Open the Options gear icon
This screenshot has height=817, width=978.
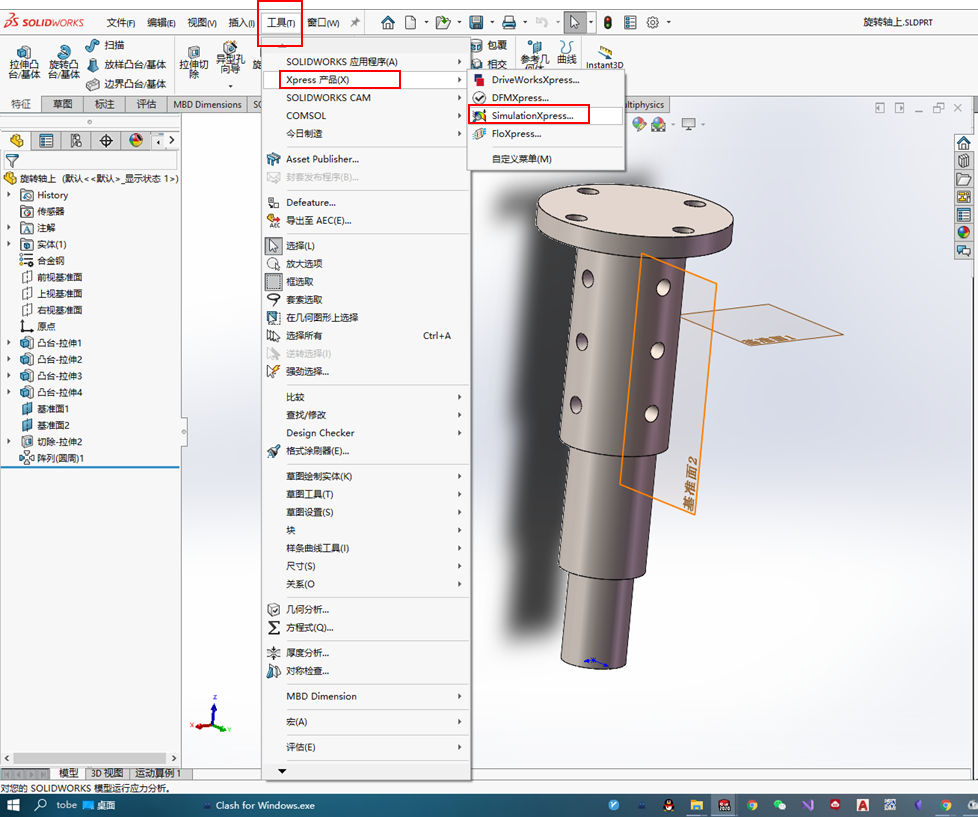652,23
